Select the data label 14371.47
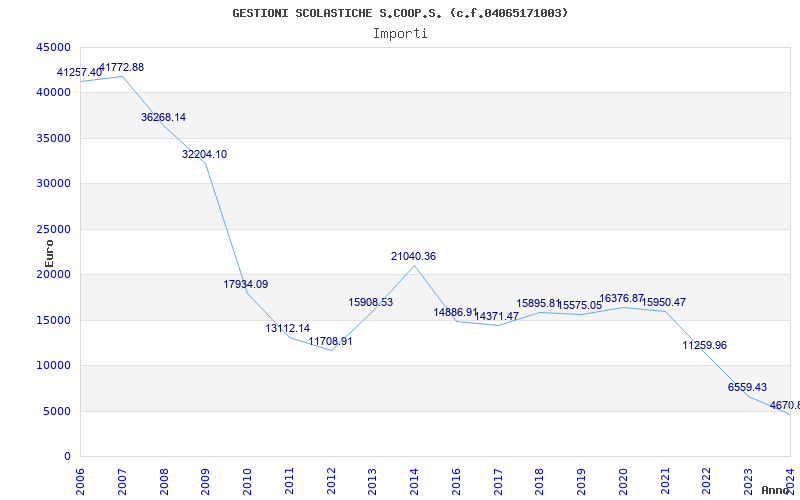 496,316
